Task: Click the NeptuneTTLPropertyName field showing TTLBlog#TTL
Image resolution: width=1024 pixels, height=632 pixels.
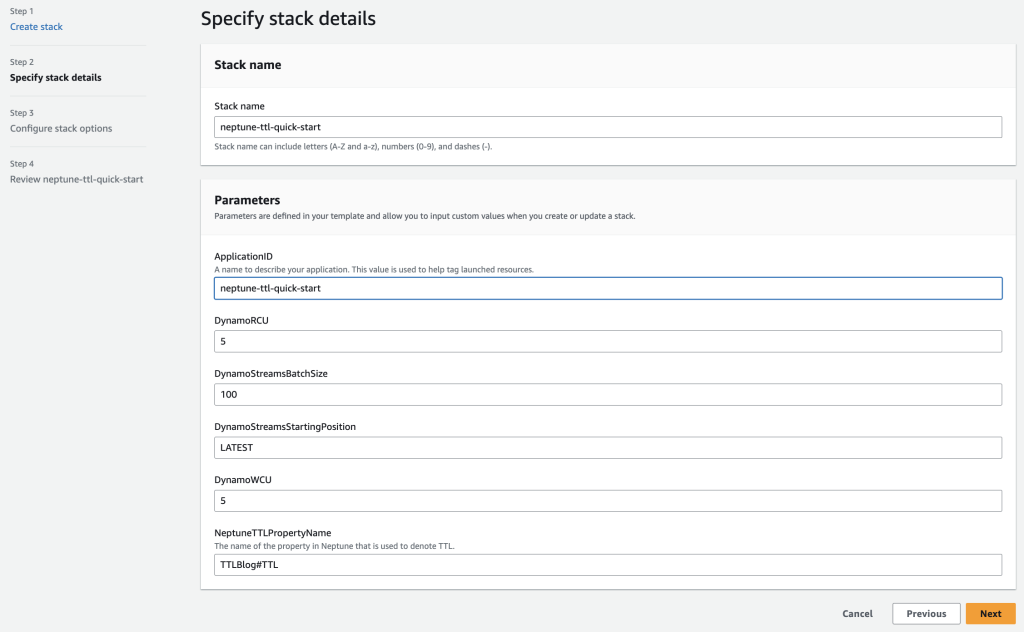Action: (x=606, y=564)
